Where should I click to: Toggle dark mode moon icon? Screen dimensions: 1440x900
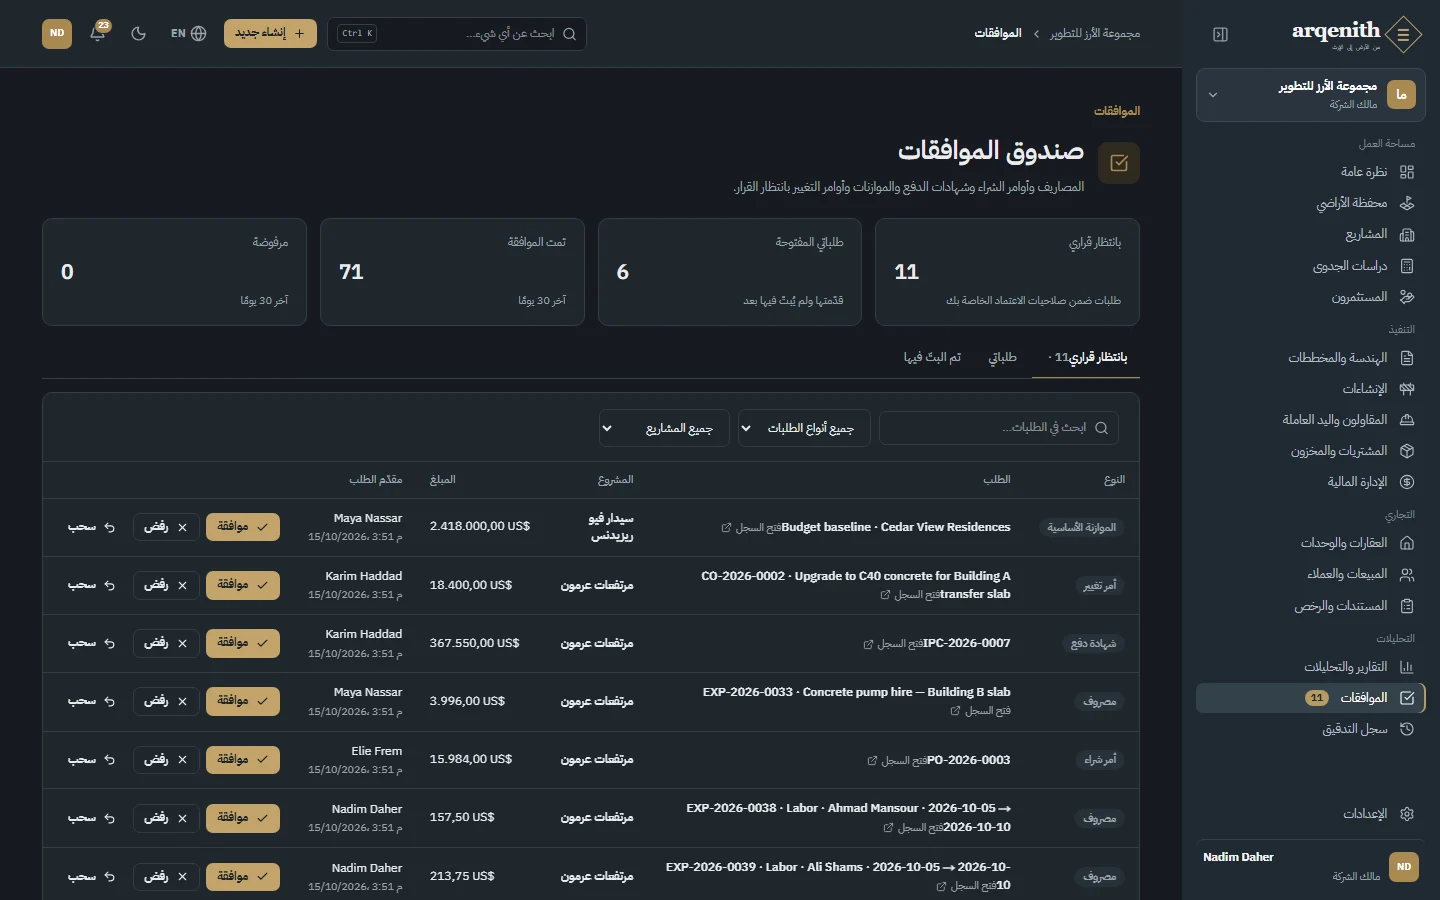(139, 33)
